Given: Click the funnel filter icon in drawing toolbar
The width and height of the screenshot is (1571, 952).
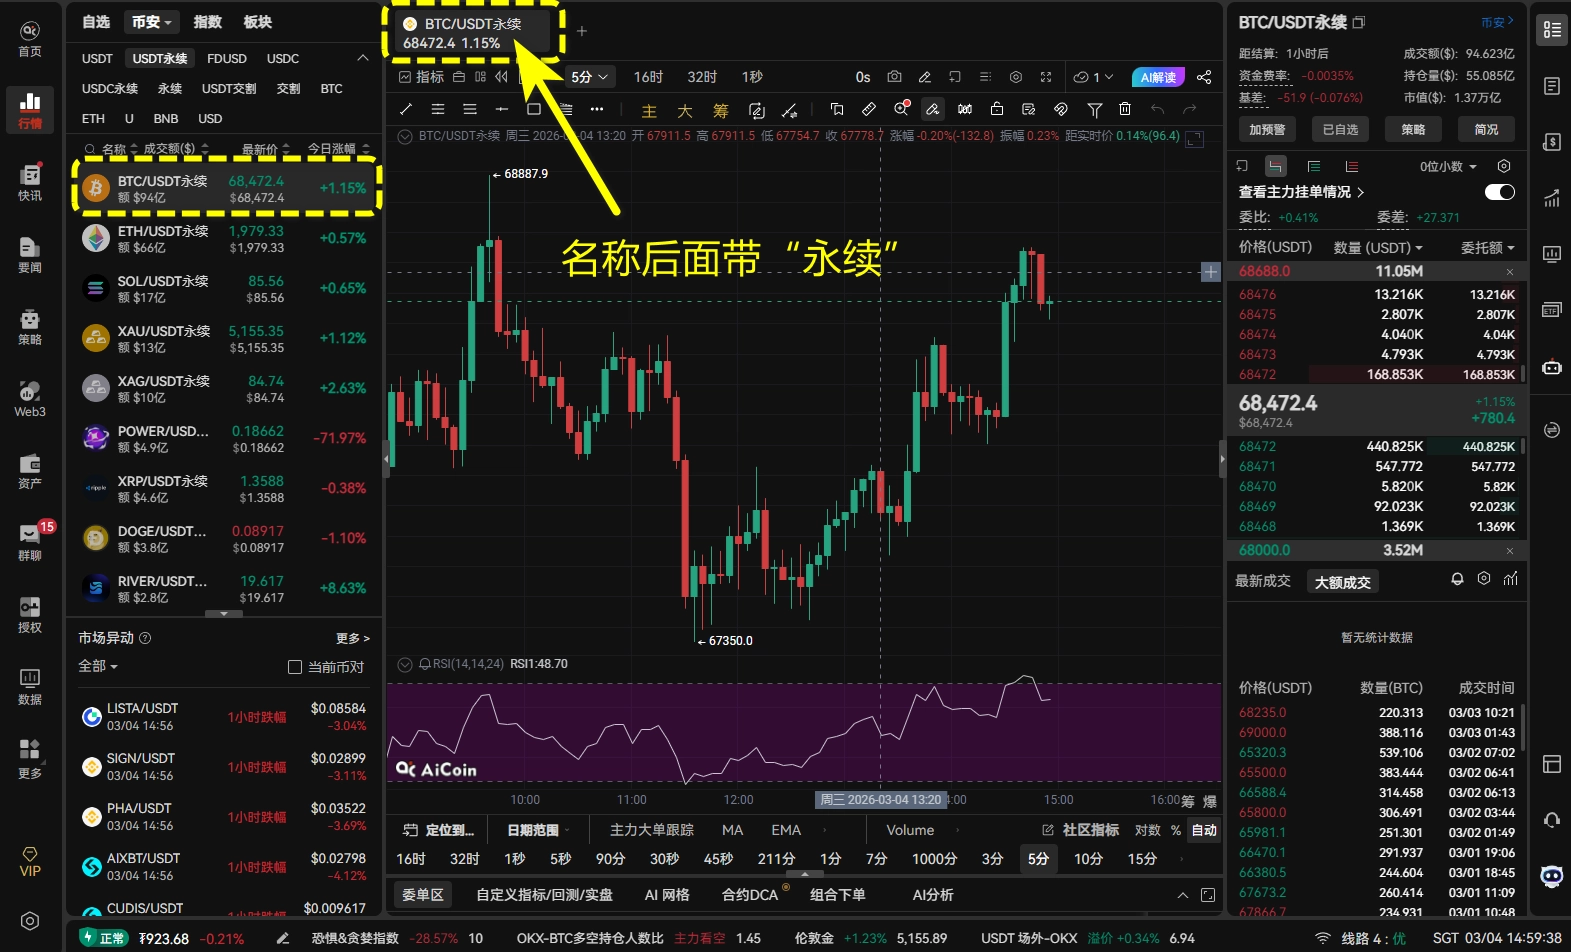Looking at the screenshot, I should (x=1094, y=109).
